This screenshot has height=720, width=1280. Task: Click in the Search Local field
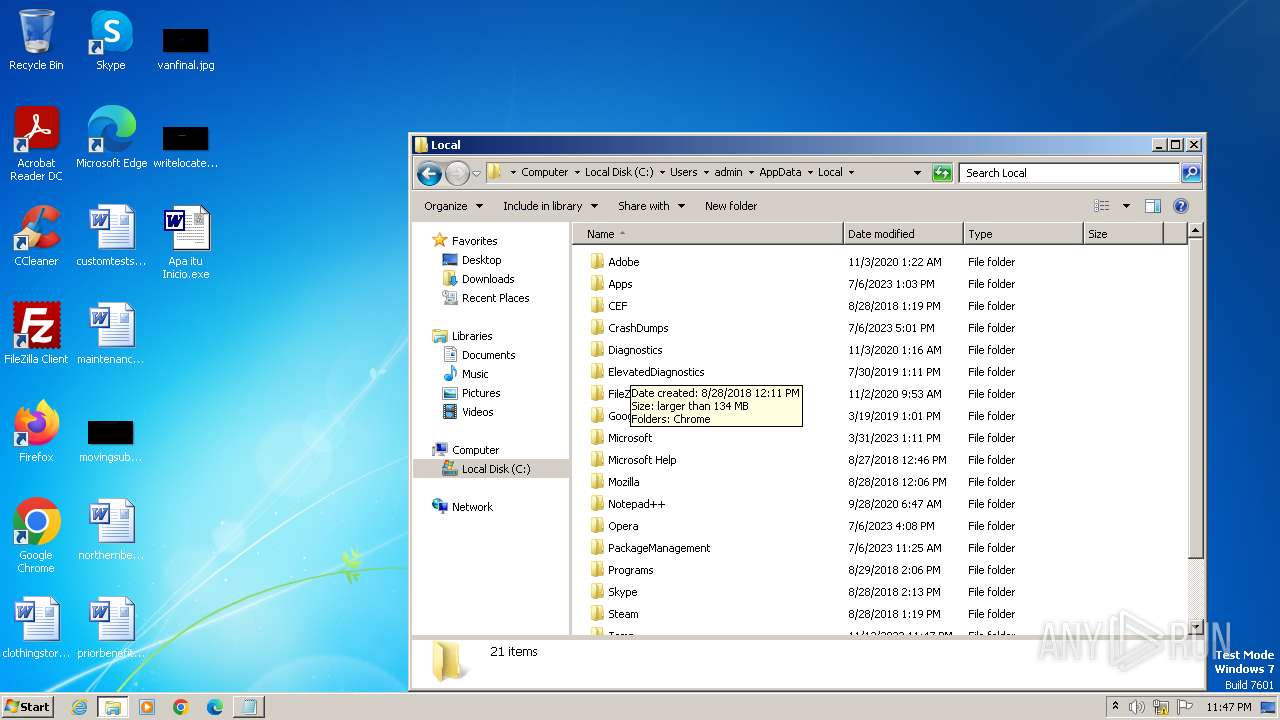point(1069,173)
